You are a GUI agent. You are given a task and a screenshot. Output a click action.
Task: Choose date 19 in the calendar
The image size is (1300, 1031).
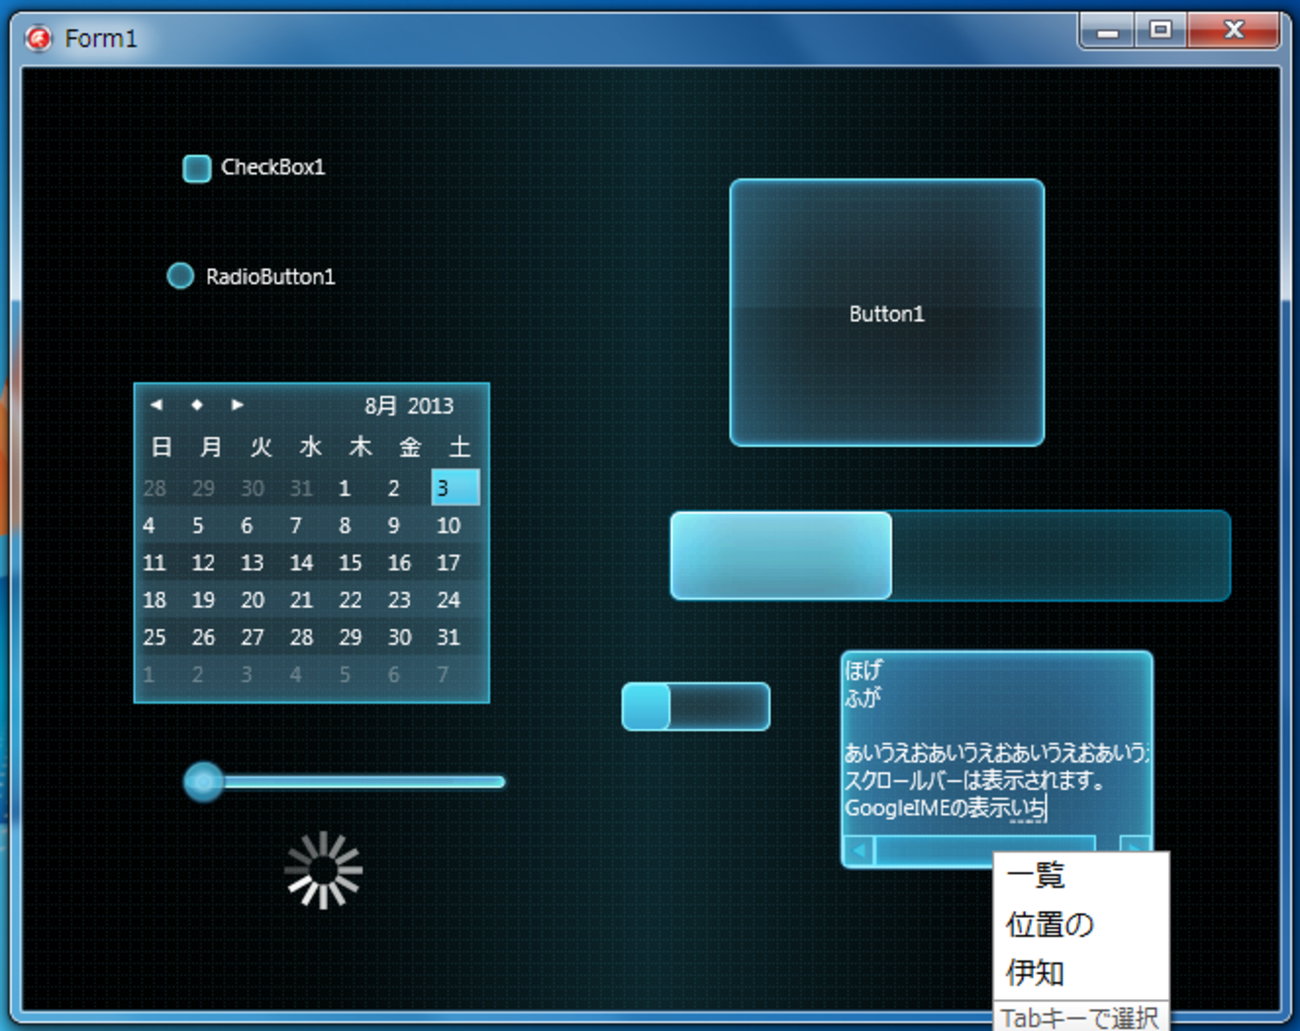tap(203, 600)
